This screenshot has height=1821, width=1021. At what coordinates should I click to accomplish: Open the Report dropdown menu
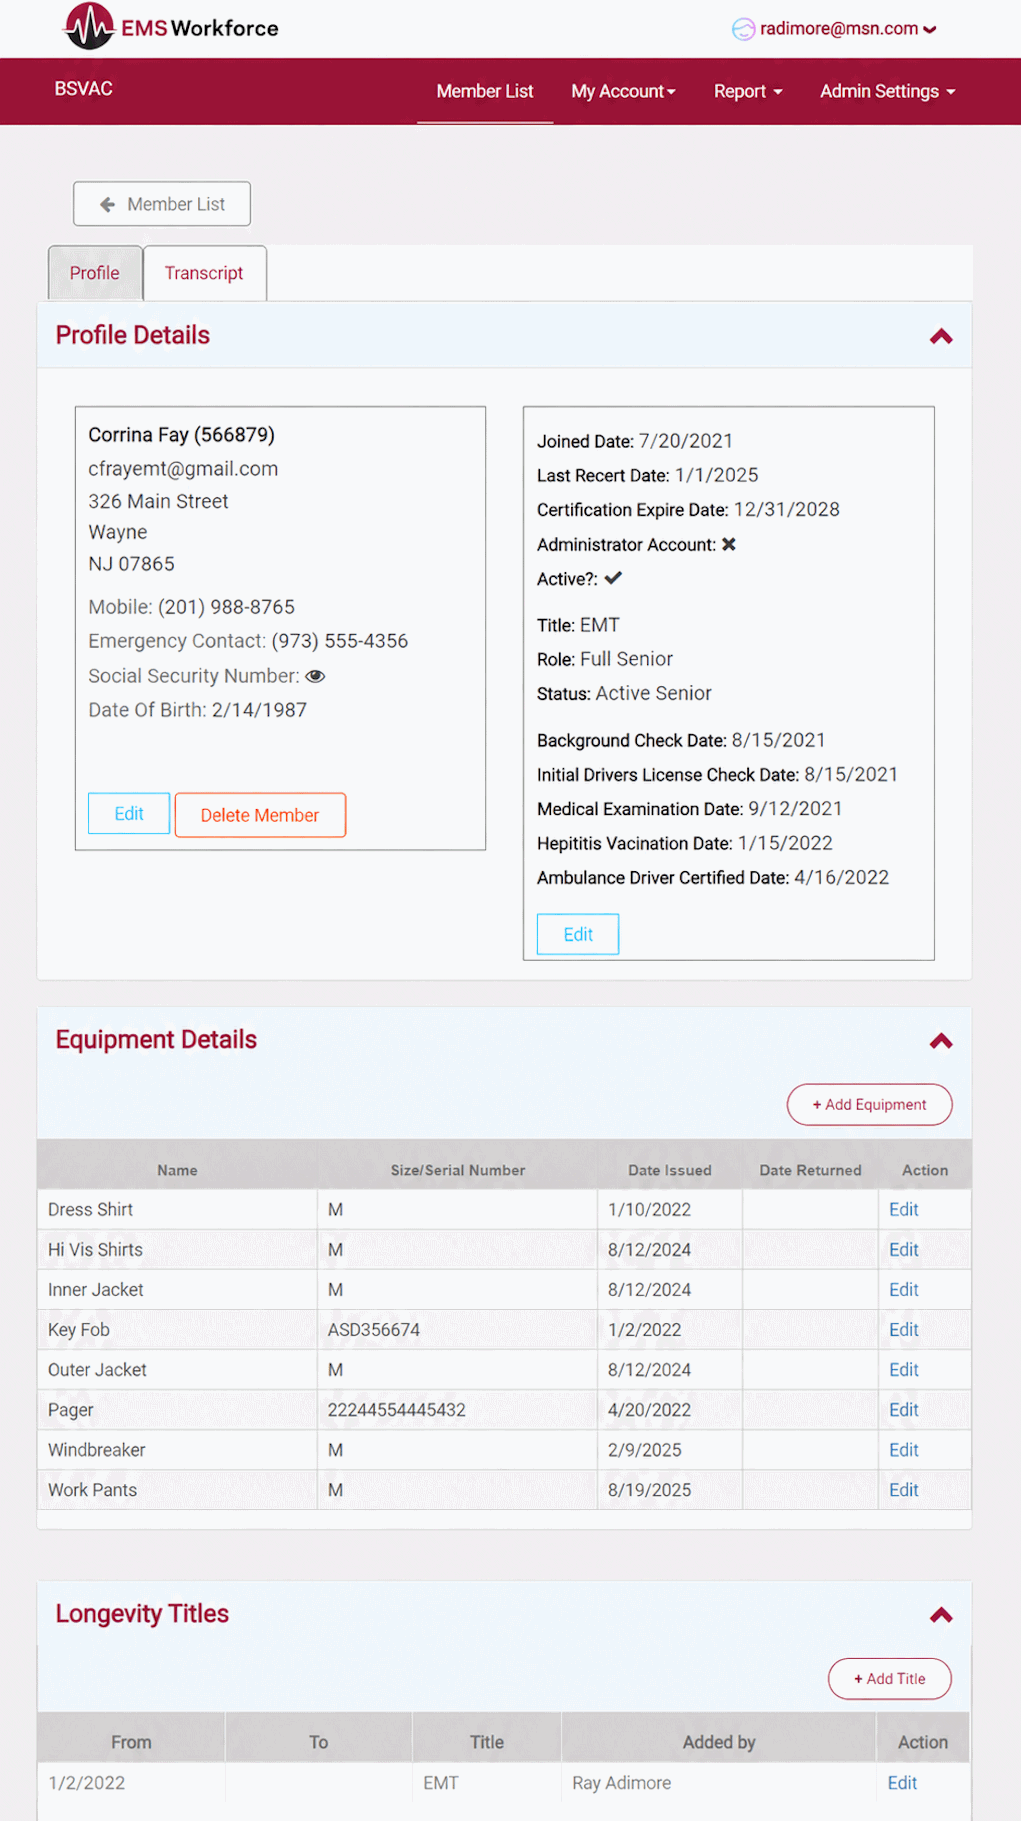tap(748, 91)
